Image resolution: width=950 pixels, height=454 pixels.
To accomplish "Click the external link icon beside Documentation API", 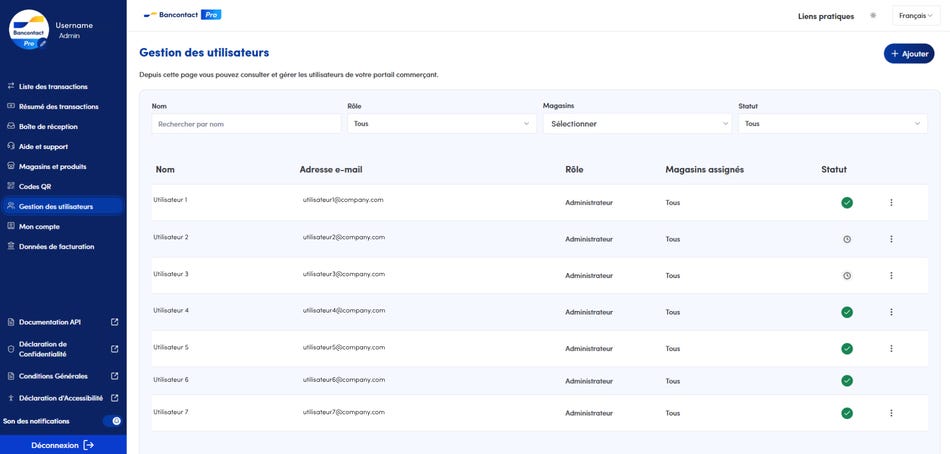I will (x=114, y=322).
